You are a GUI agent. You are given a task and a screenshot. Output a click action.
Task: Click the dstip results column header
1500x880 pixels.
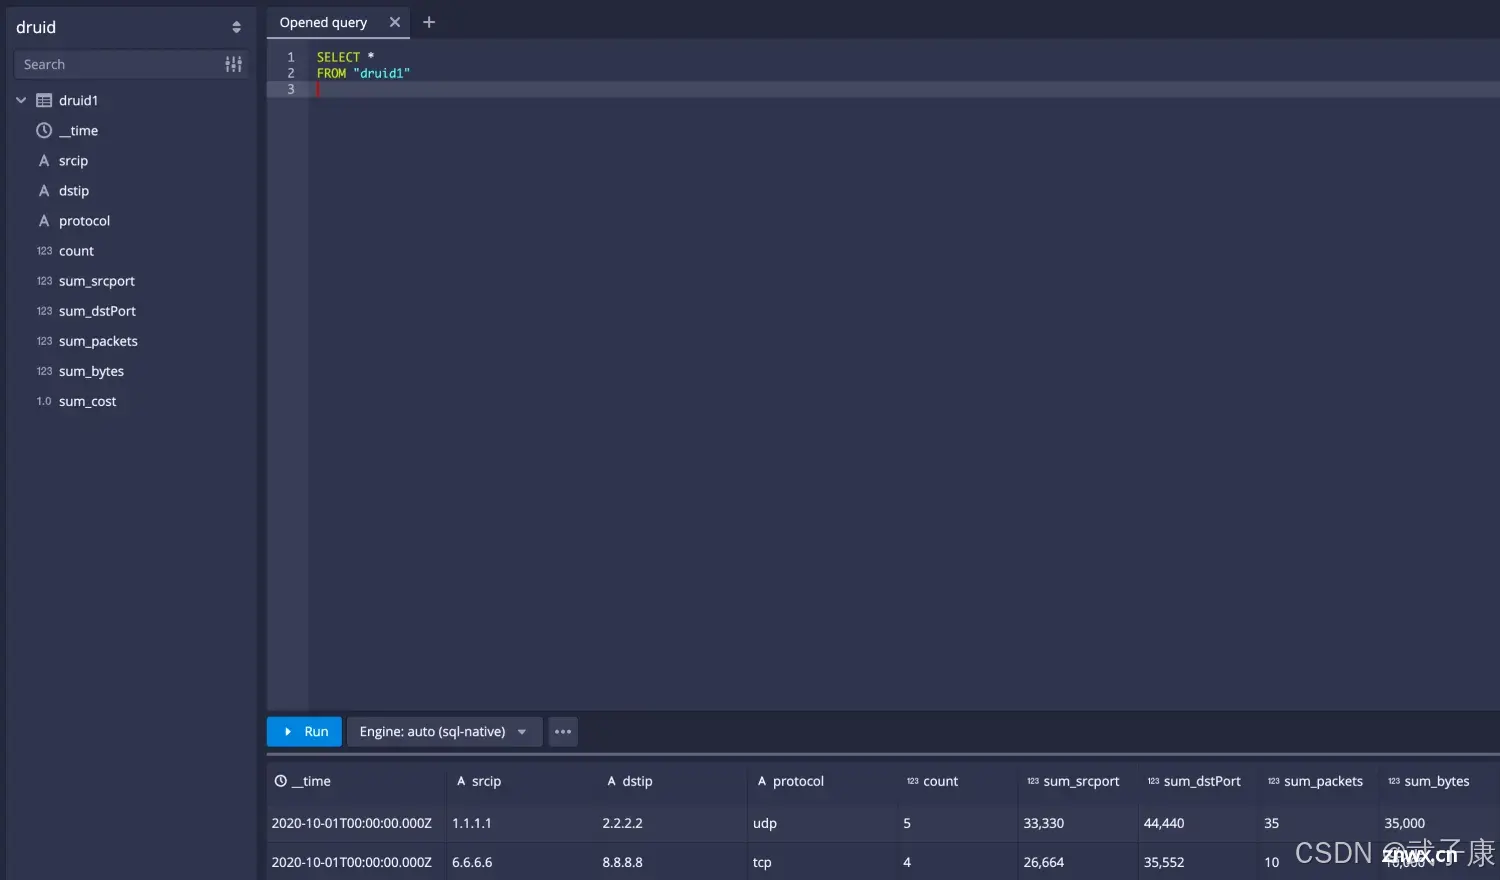pos(672,781)
